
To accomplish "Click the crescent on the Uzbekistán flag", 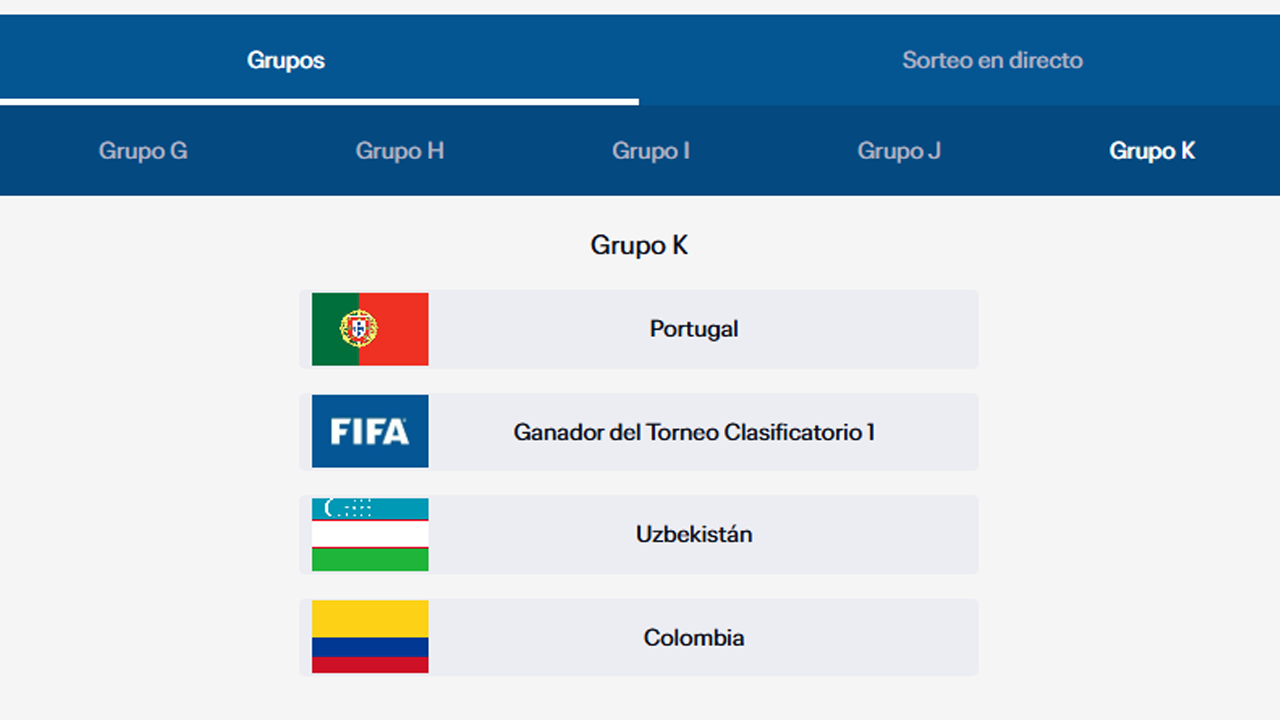I will [330, 508].
